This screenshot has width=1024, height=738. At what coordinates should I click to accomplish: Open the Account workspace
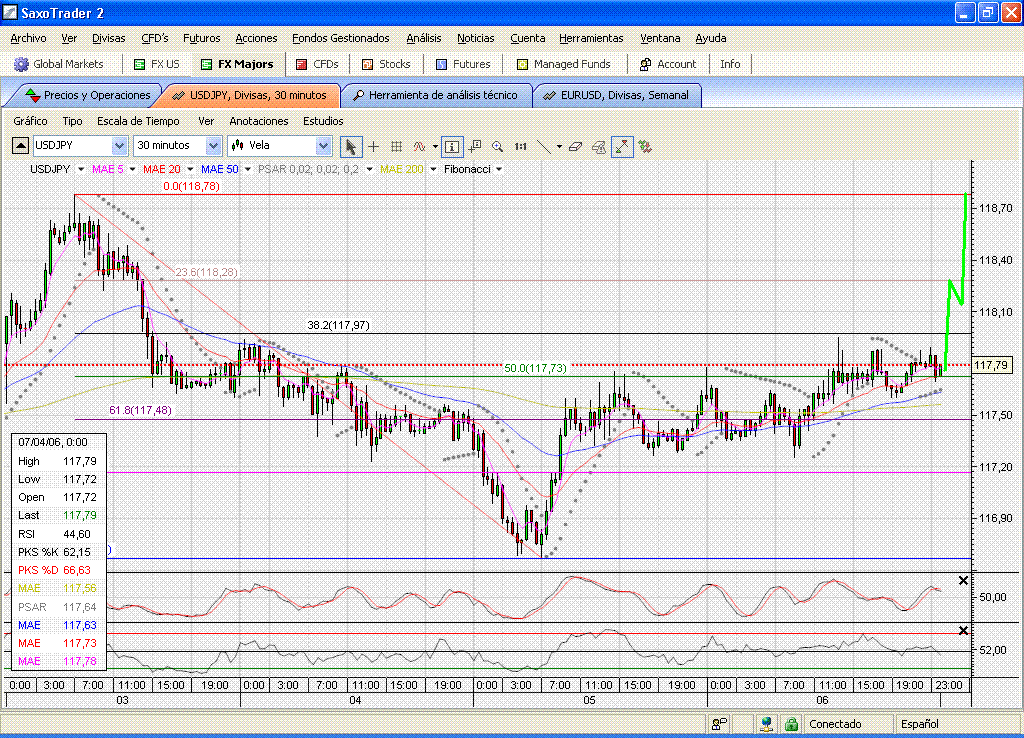(668, 64)
